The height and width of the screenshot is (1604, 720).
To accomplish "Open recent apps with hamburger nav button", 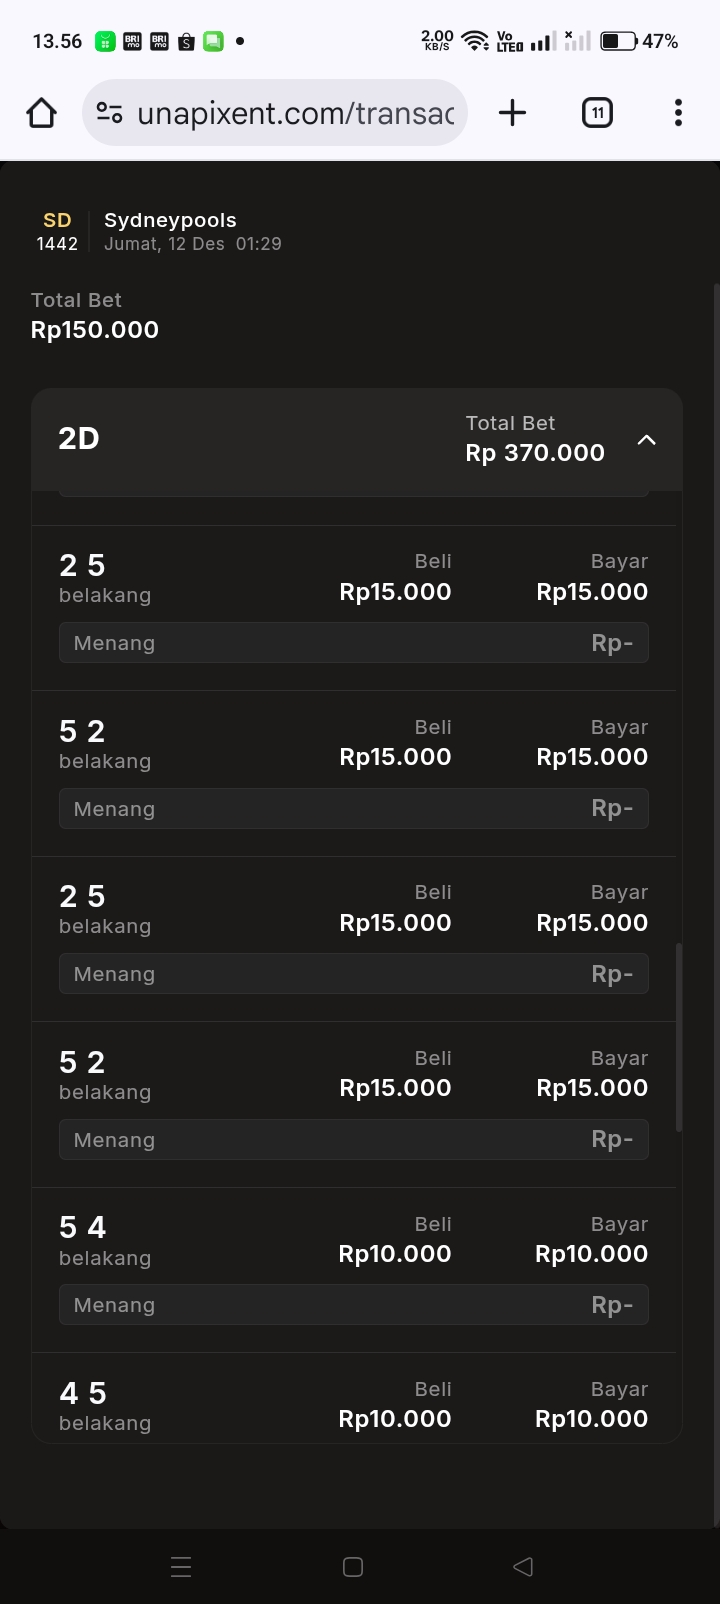I will 181,1567.
